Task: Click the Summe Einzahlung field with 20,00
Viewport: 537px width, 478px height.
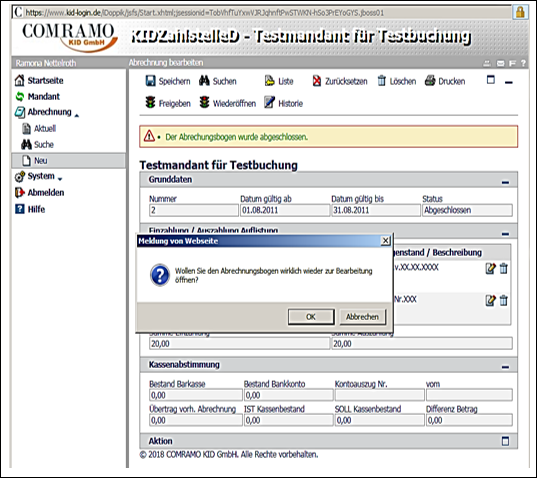Action: pos(239,343)
